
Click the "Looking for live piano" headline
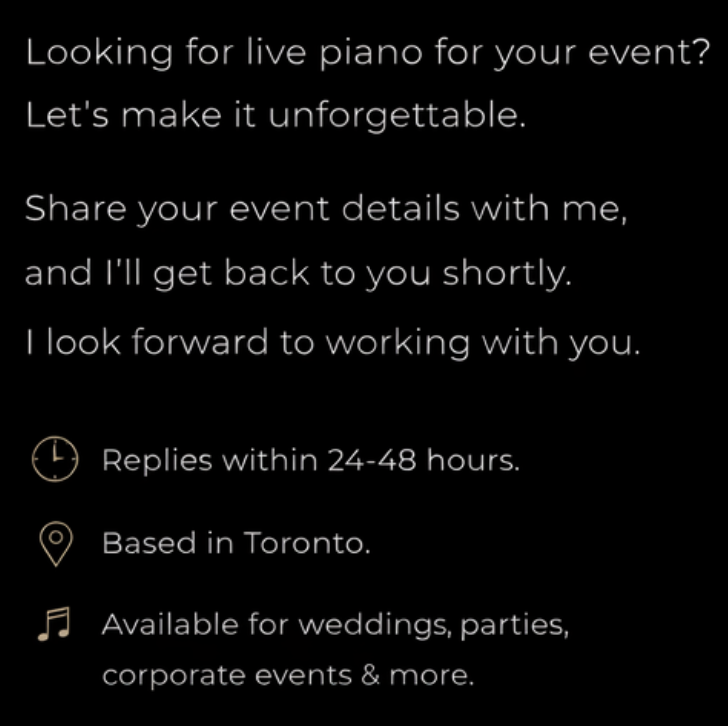pyautogui.click(x=367, y=52)
